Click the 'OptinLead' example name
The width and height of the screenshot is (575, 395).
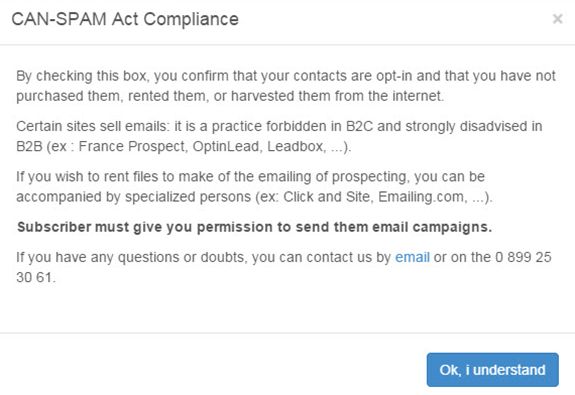(x=226, y=146)
